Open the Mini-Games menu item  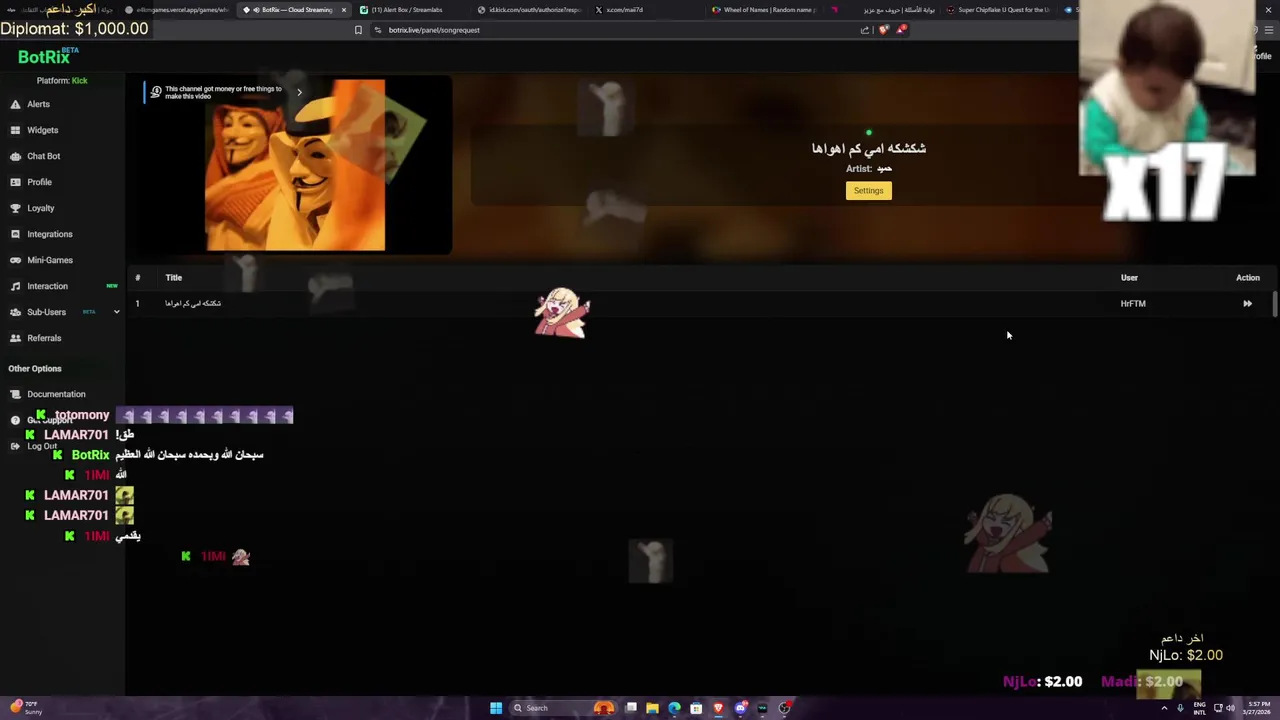tap(50, 260)
